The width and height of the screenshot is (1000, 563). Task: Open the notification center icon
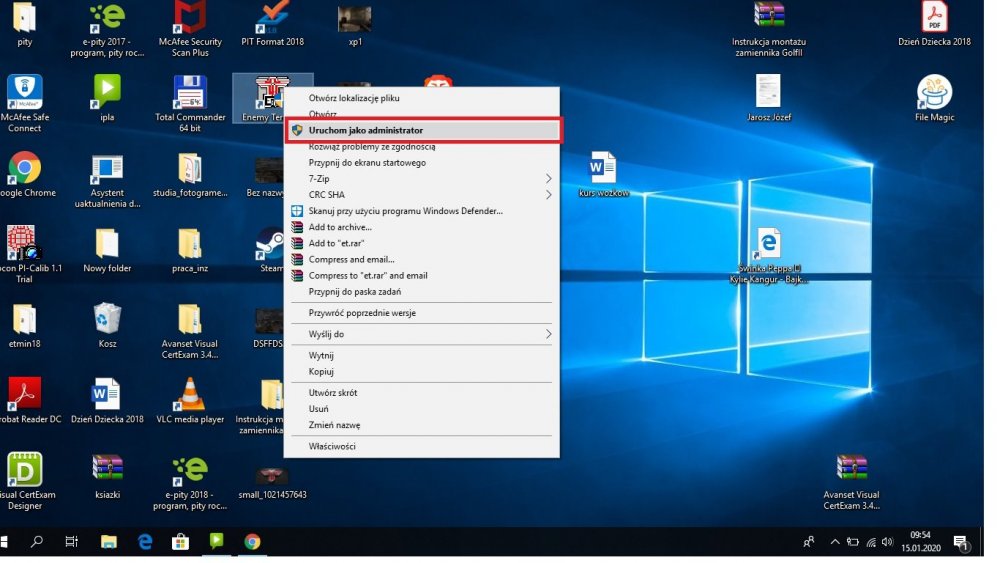point(961,543)
